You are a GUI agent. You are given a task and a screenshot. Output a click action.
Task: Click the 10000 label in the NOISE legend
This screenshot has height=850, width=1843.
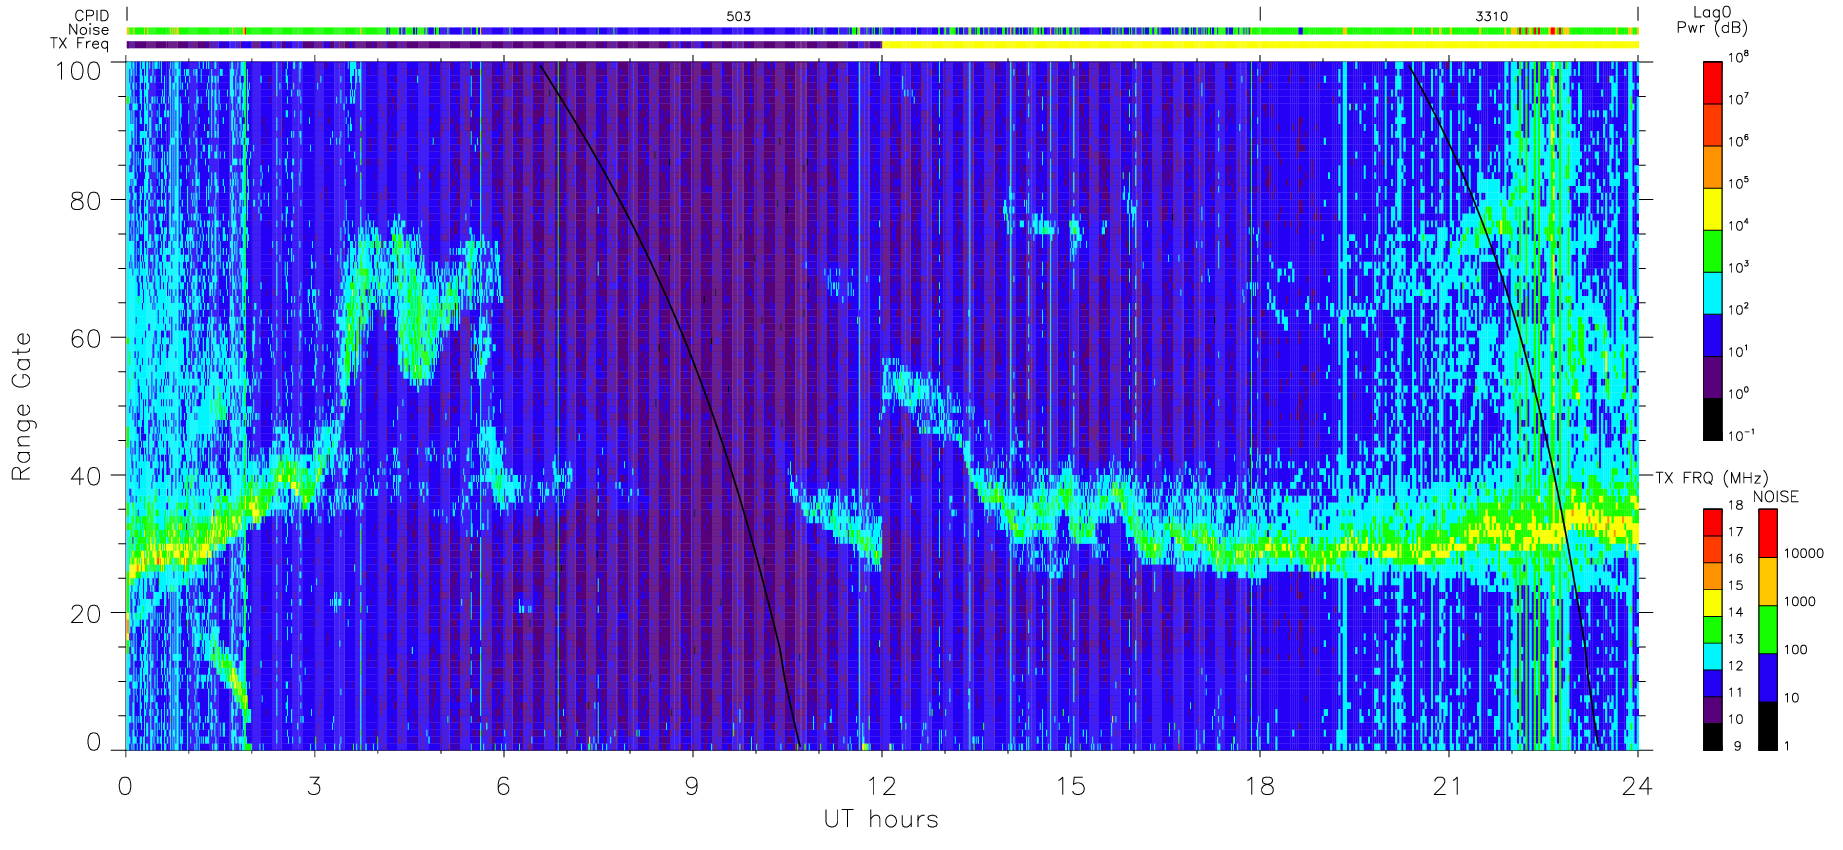(1804, 553)
